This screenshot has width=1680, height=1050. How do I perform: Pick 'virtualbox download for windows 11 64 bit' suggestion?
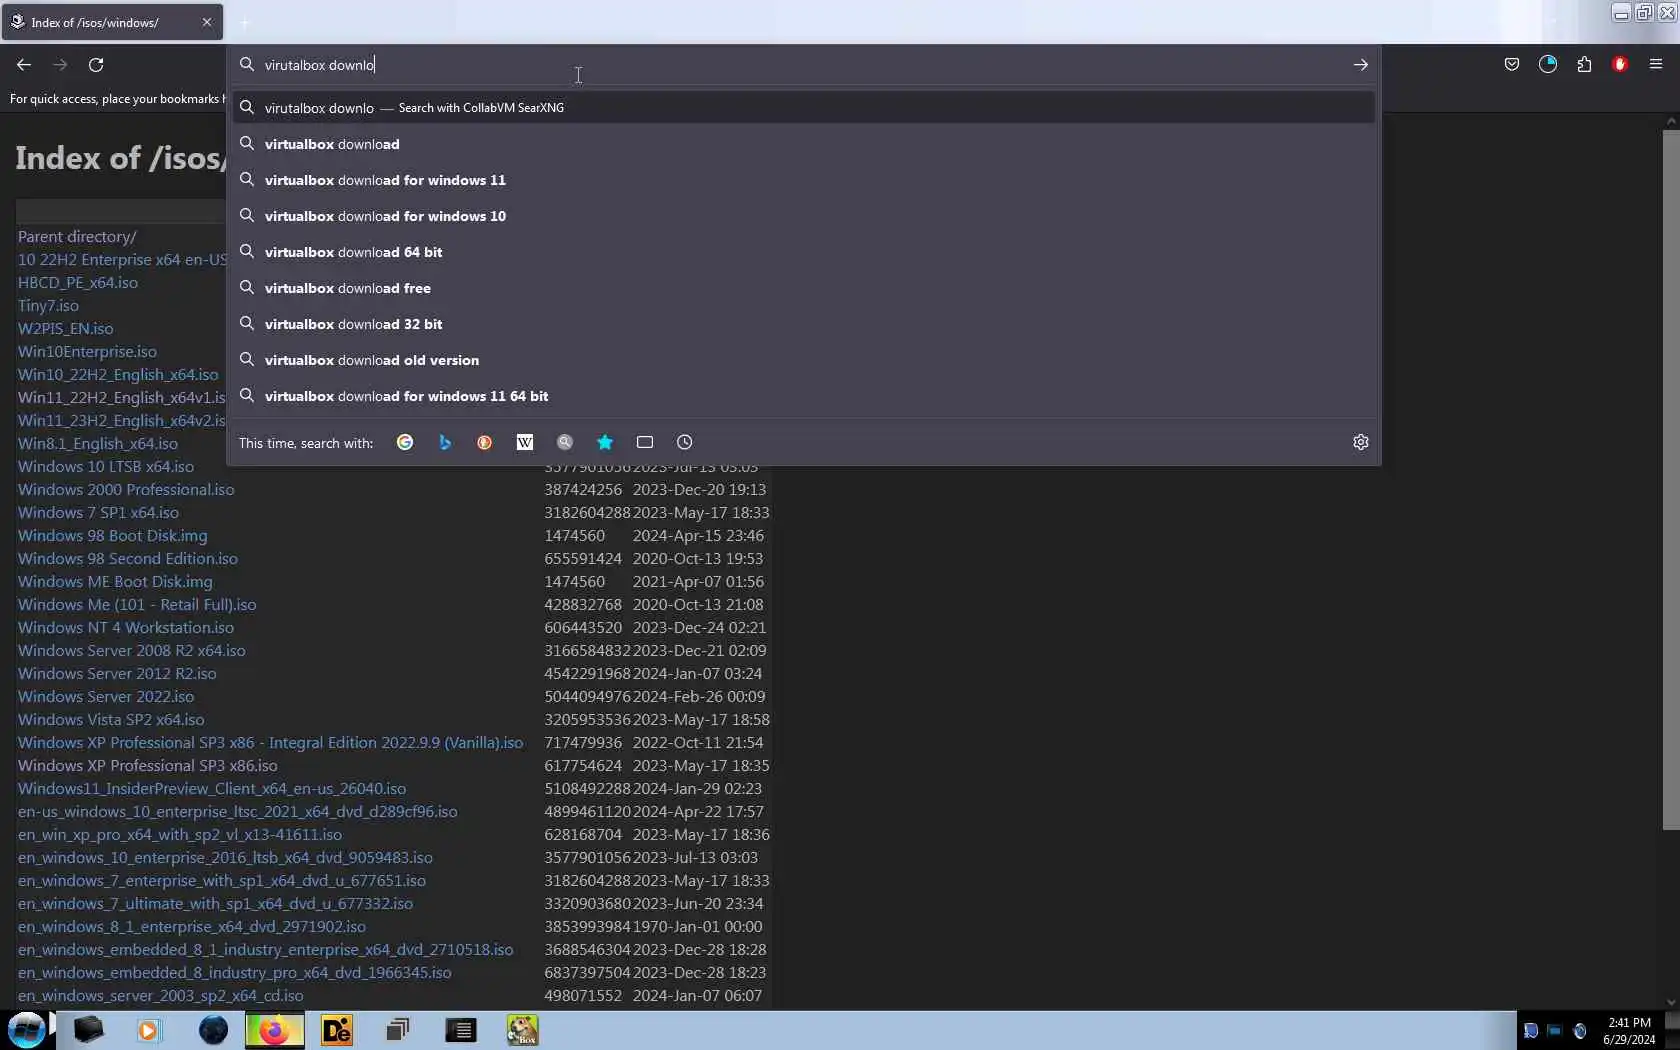tap(804, 396)
